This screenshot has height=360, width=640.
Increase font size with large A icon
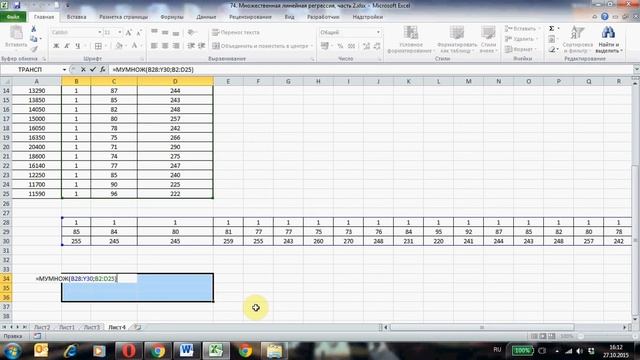point(129,32)
